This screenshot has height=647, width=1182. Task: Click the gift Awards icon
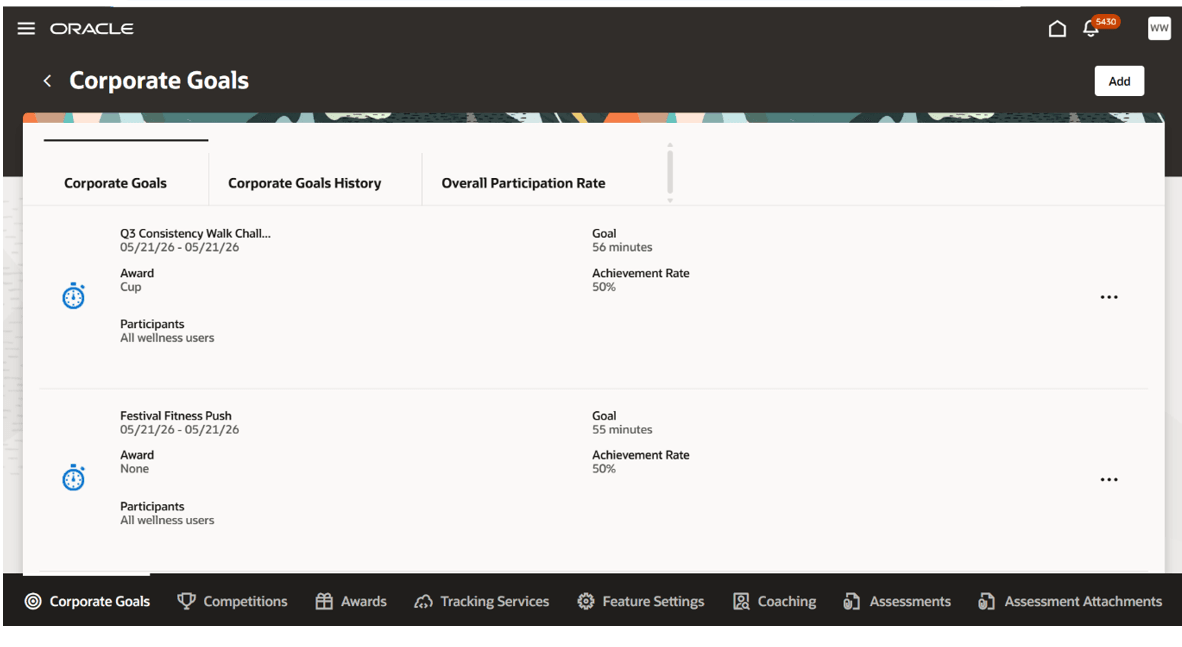(x=324, y=601)
